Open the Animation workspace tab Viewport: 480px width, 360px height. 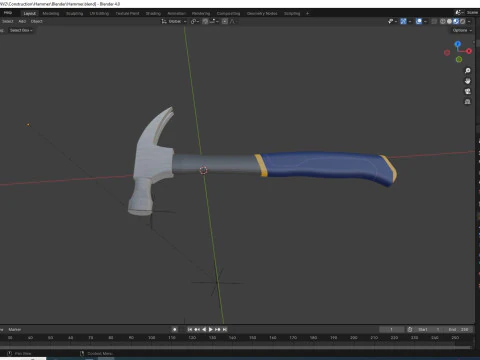tap(176, 13)
